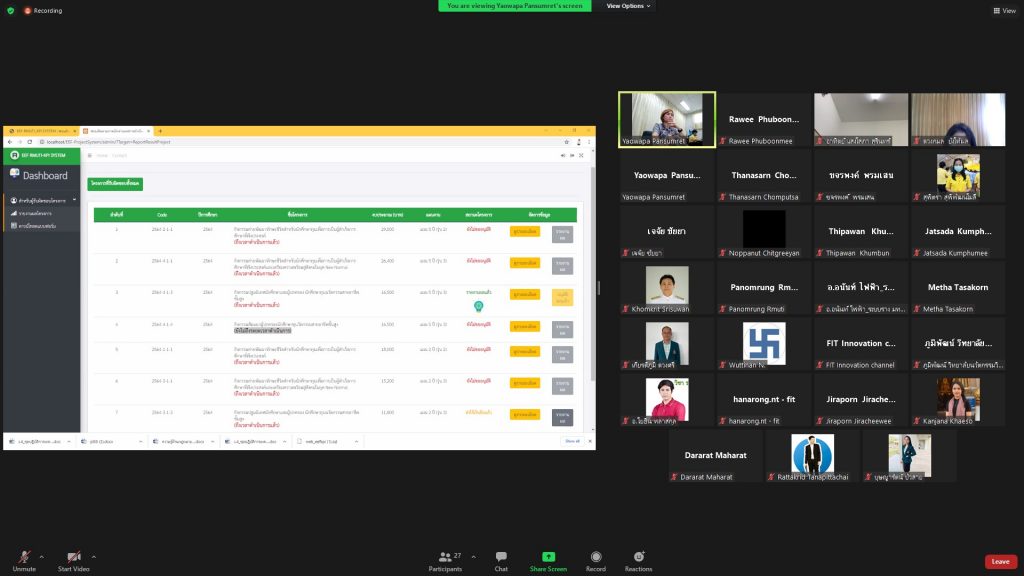
Task: Open the Participants panel
Action: pyautogui.click(x=445, y=557)
